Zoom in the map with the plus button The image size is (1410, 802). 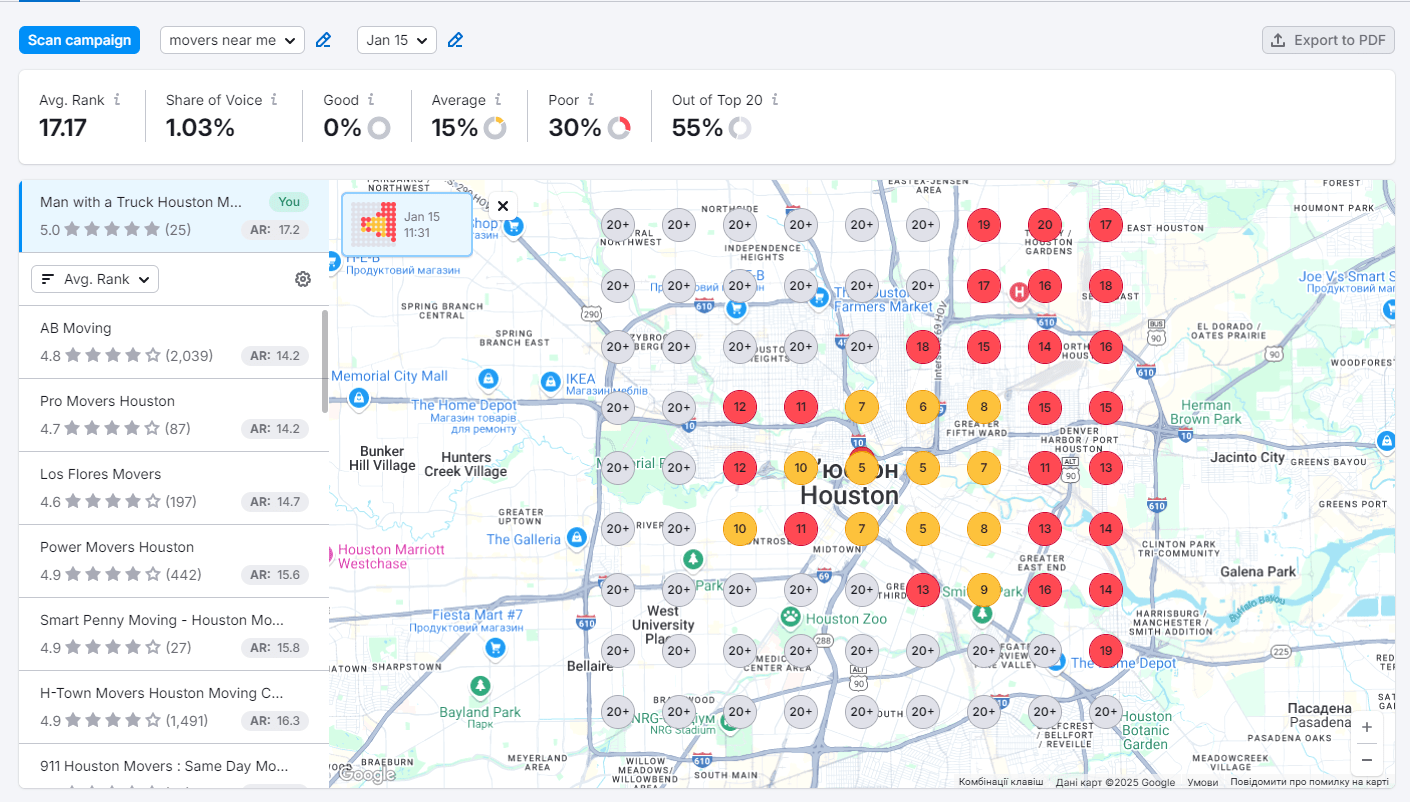tap(1367, 727)
